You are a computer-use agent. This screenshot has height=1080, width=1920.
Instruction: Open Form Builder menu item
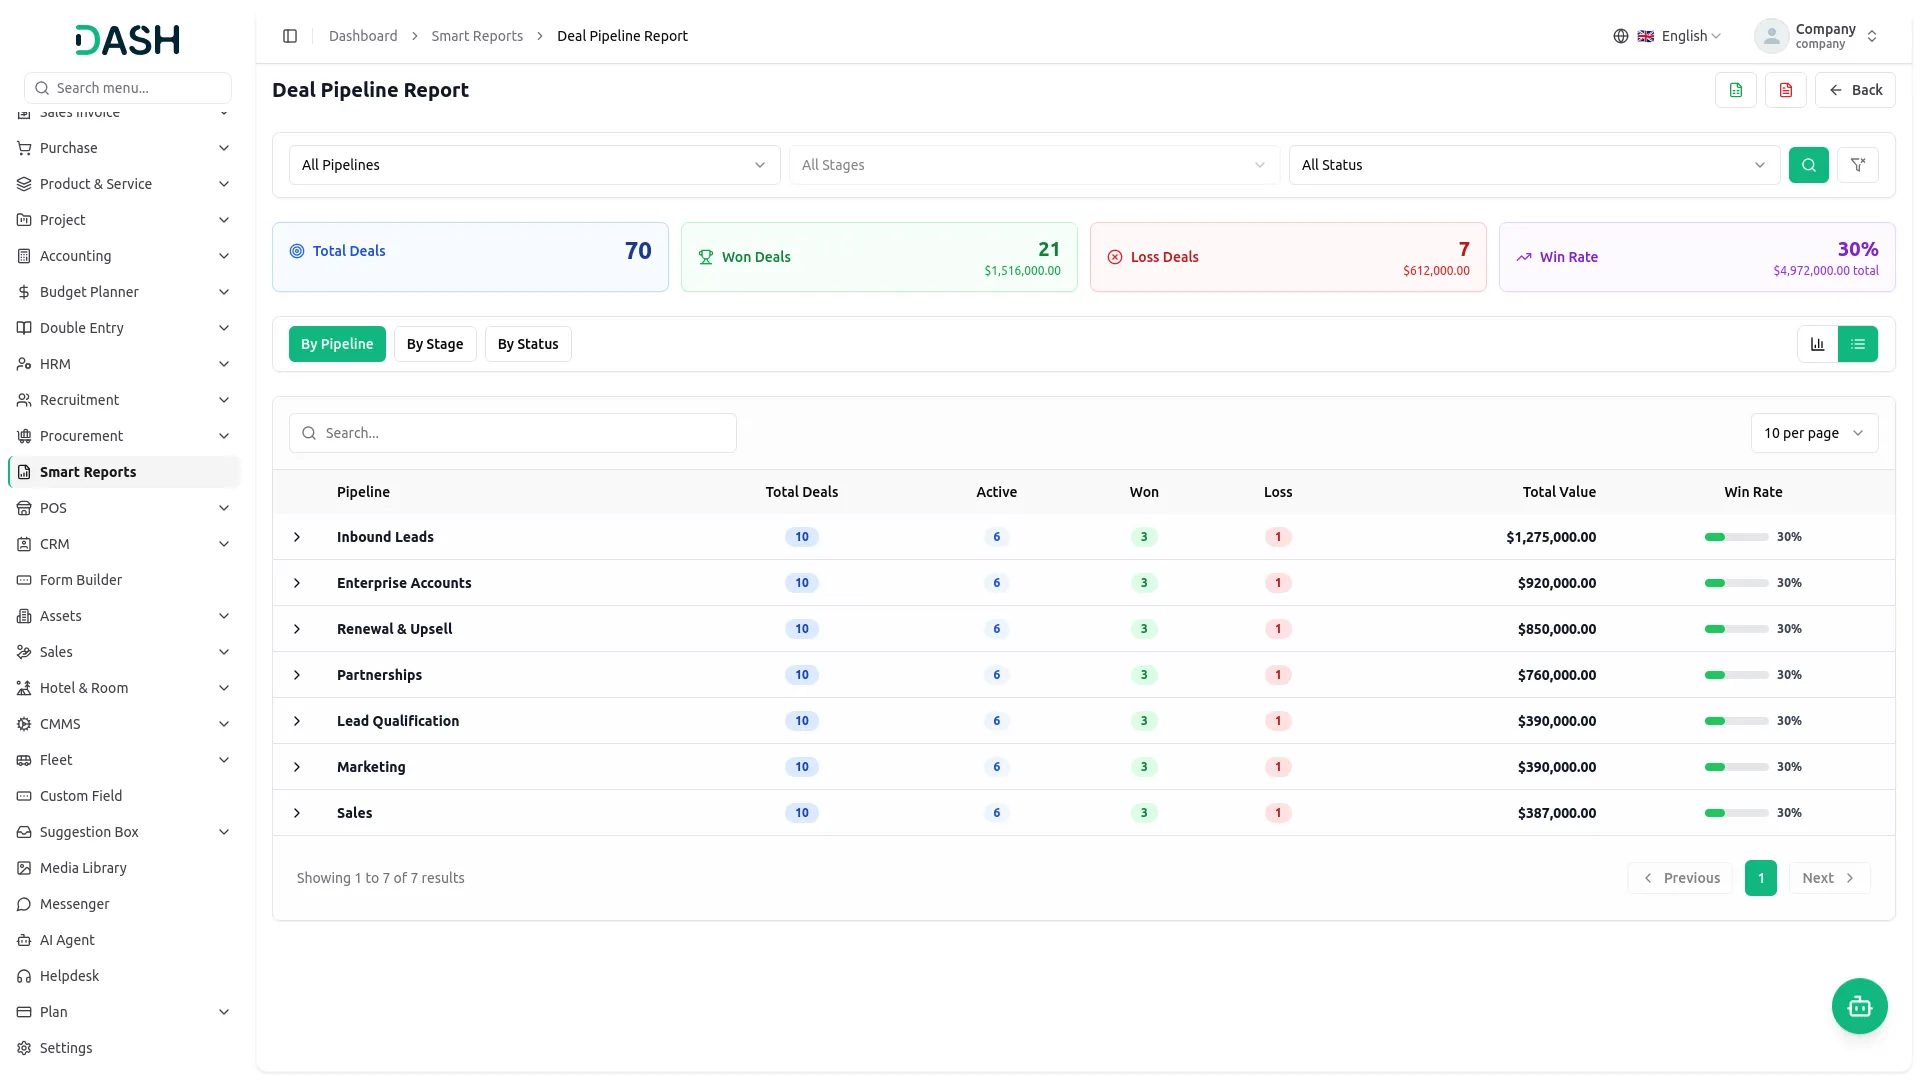click(x=124, y=580)
